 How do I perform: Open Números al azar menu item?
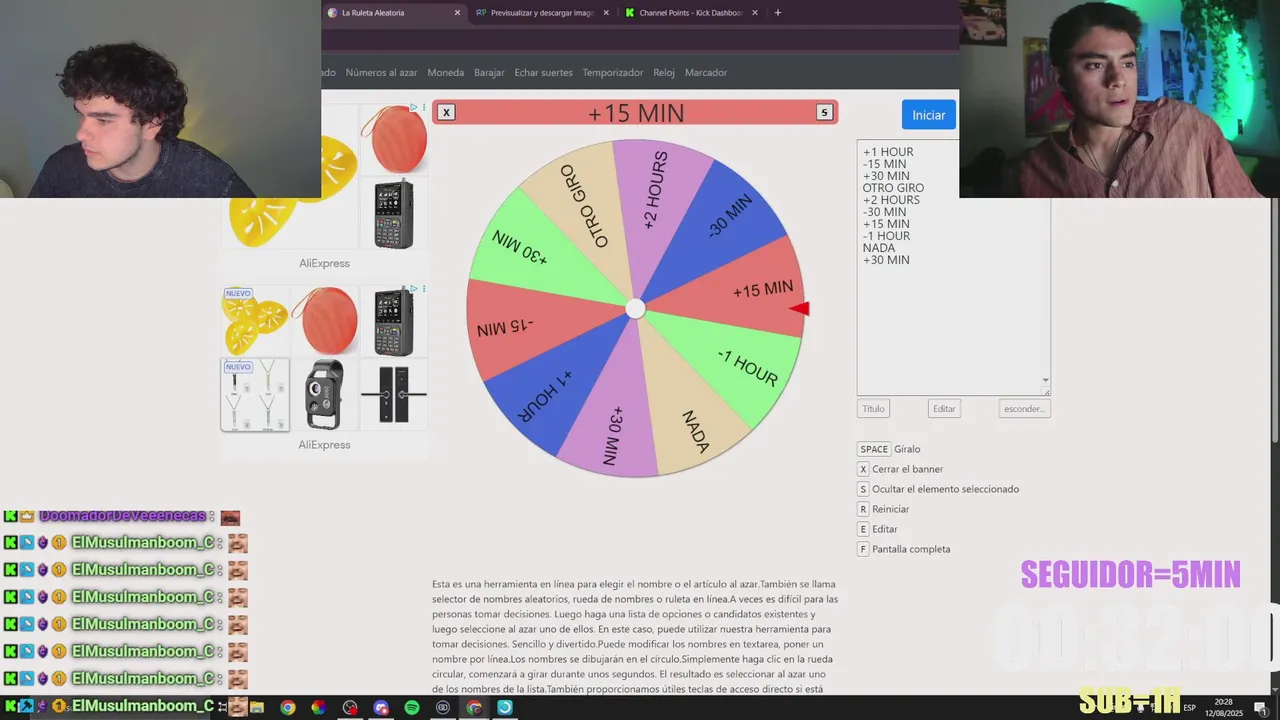[x=381, y=72]
